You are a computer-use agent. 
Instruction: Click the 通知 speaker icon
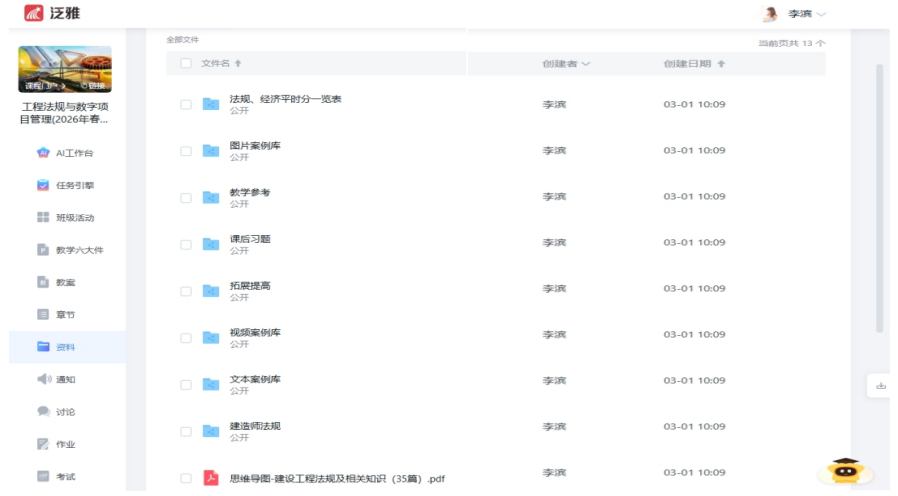pyautogui.click(x=43, y=379)
